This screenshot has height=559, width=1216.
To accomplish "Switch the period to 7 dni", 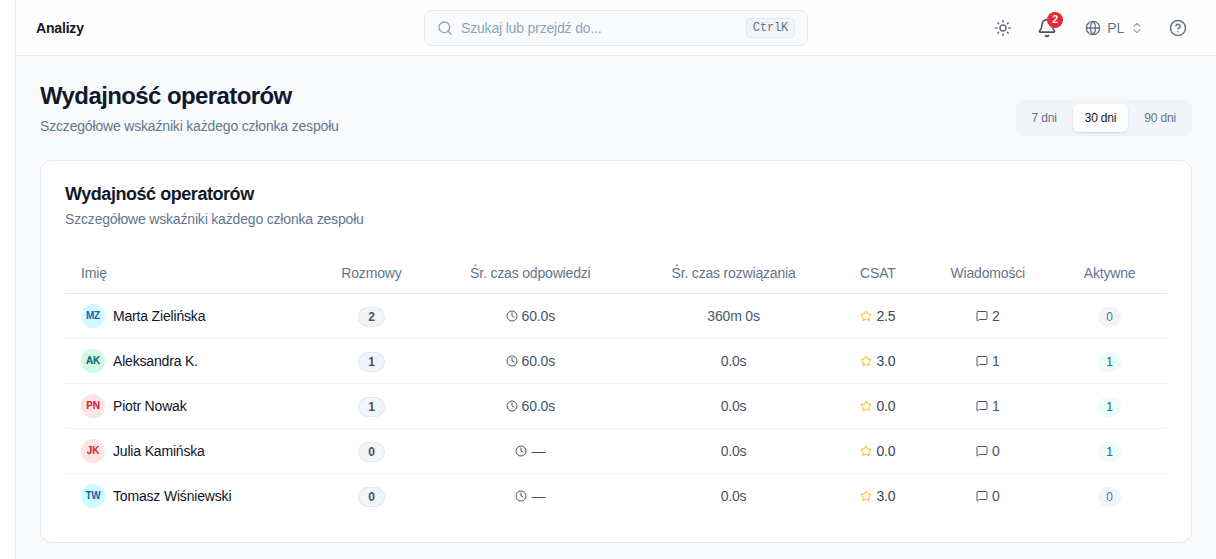I will tap(1044, 118).
